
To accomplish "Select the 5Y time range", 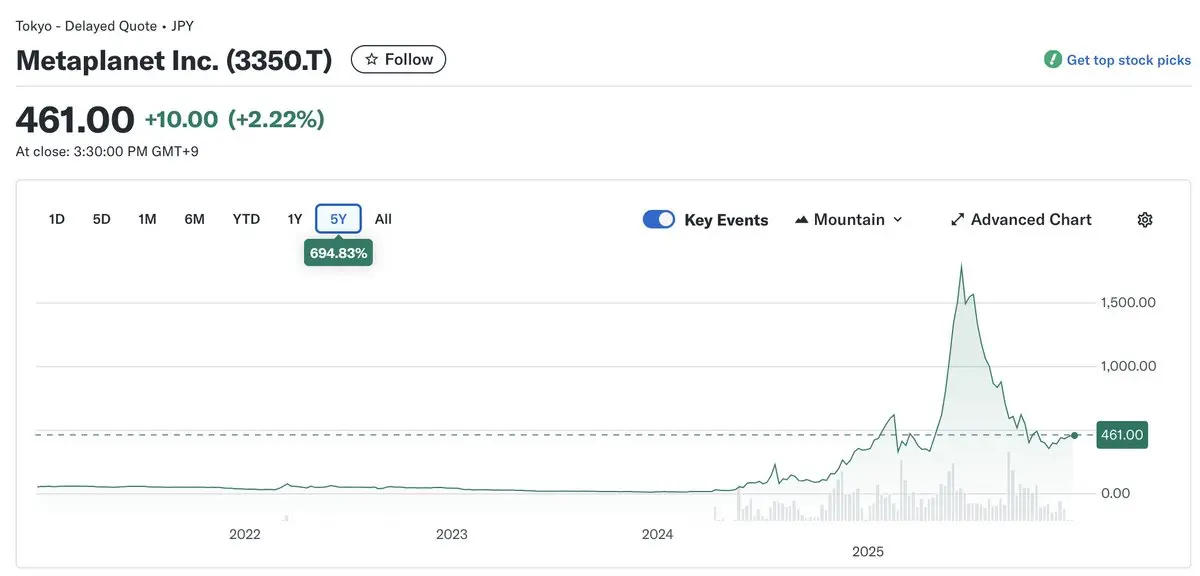I will (338, 219).
